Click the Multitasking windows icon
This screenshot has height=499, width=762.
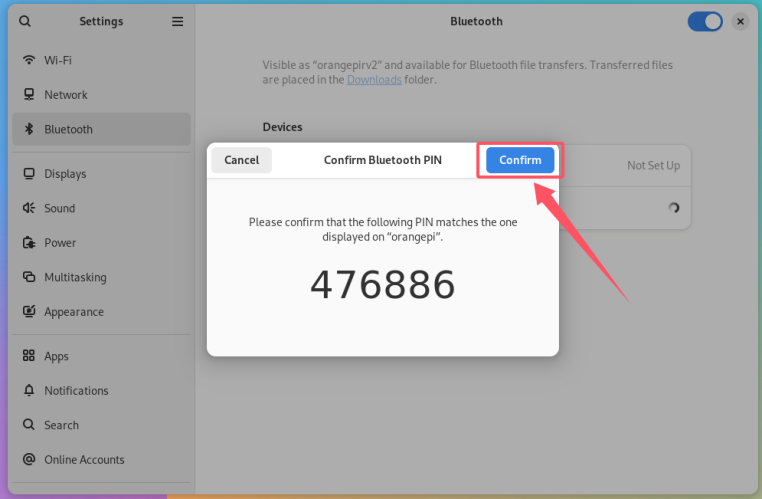pyautogui.click(x=29, y=277)
